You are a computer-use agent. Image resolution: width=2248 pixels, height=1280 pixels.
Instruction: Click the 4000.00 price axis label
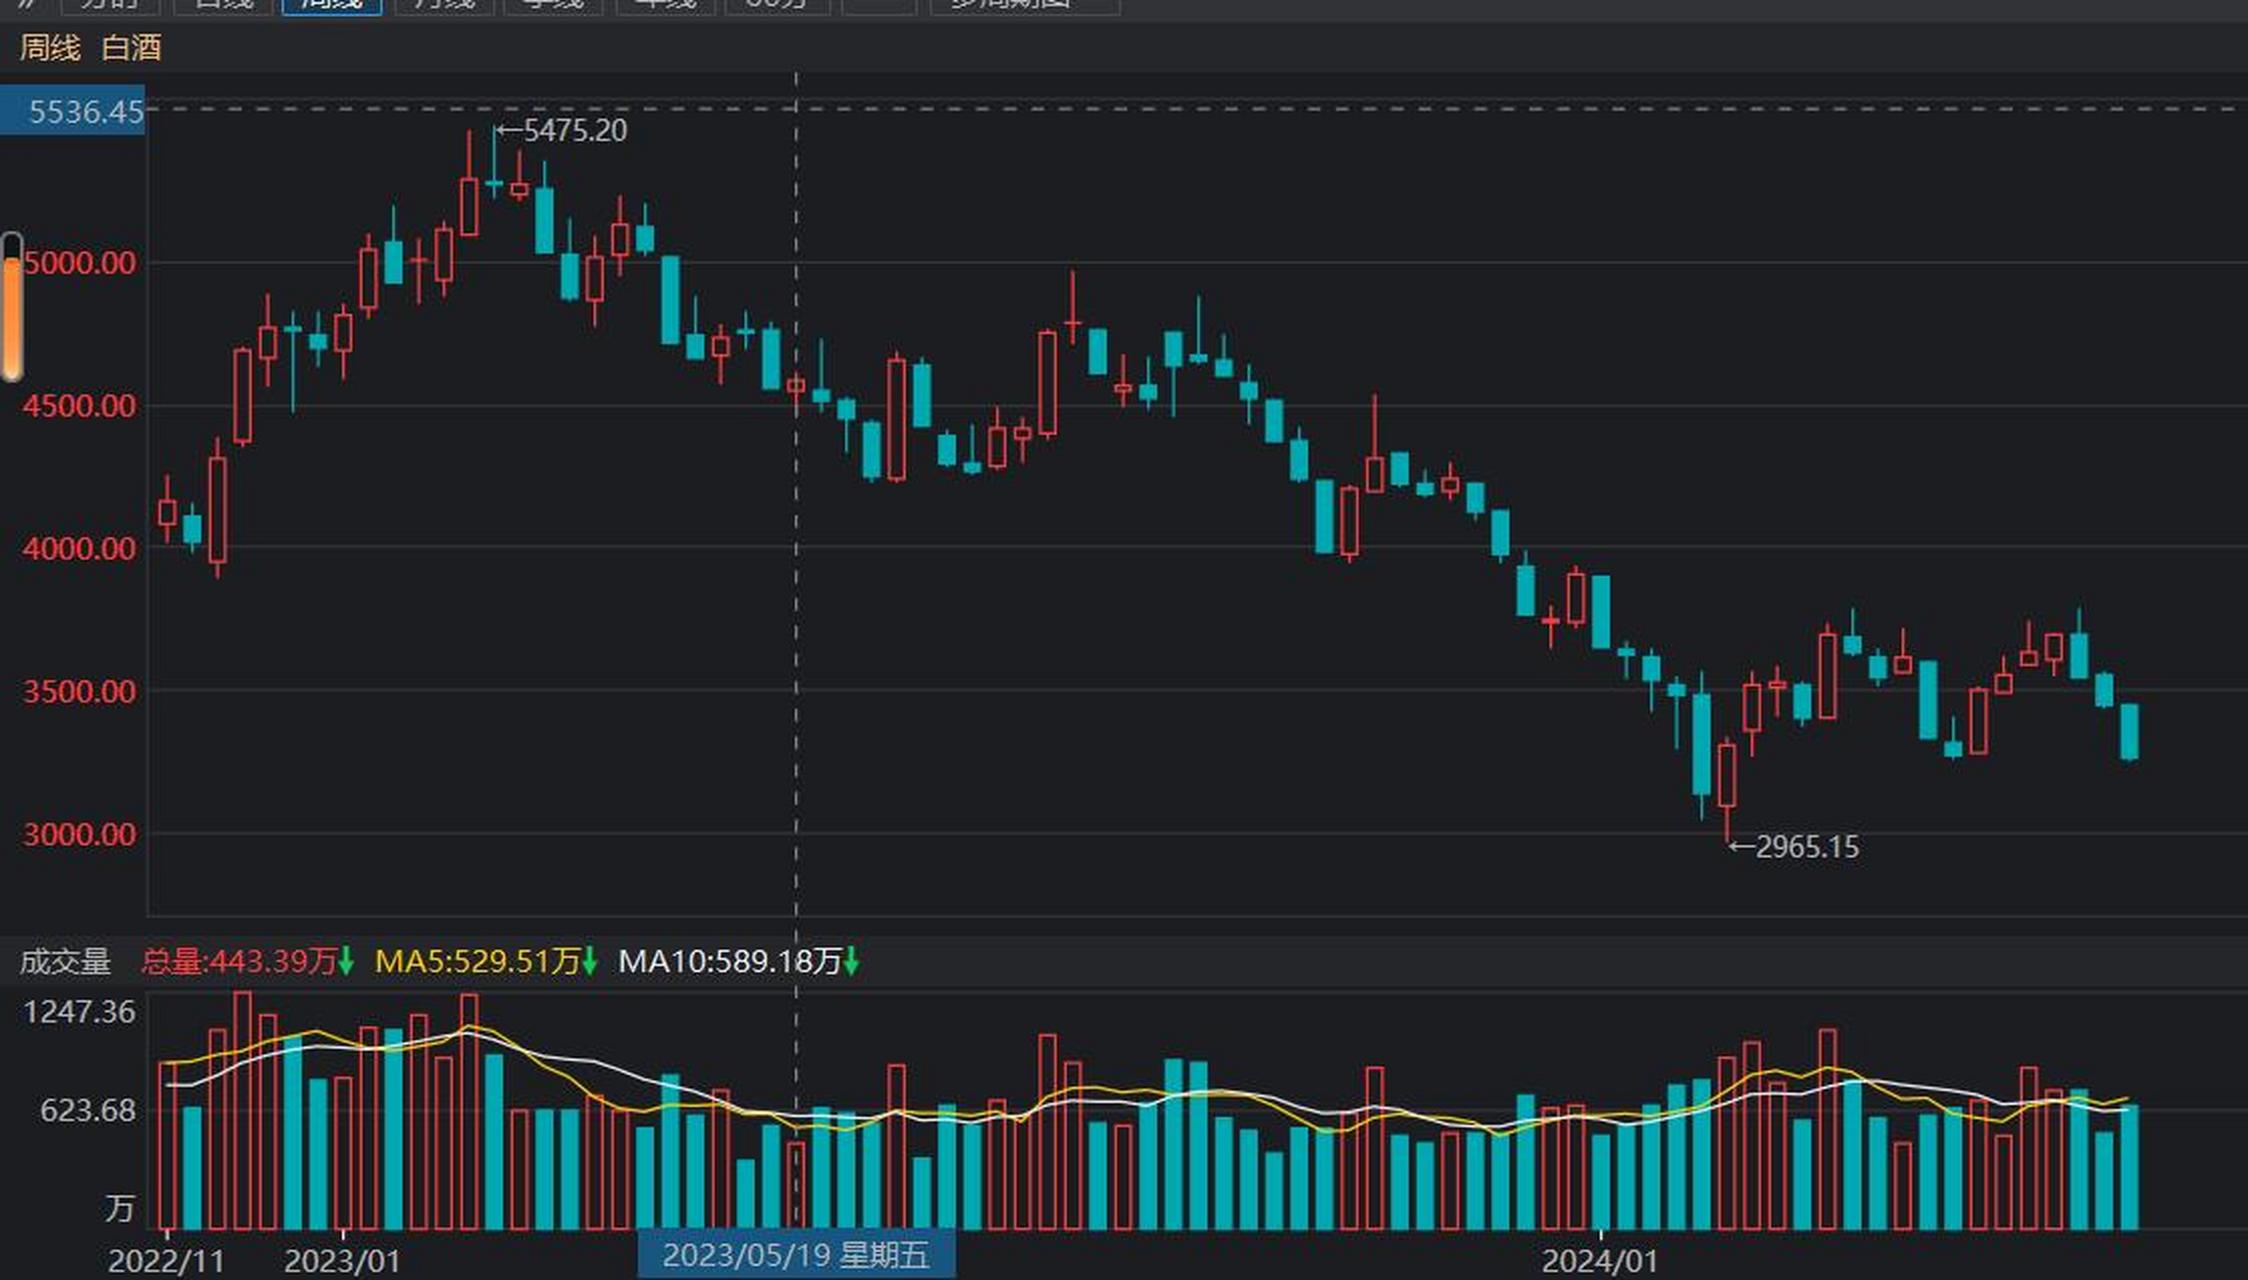pos(79,548)
